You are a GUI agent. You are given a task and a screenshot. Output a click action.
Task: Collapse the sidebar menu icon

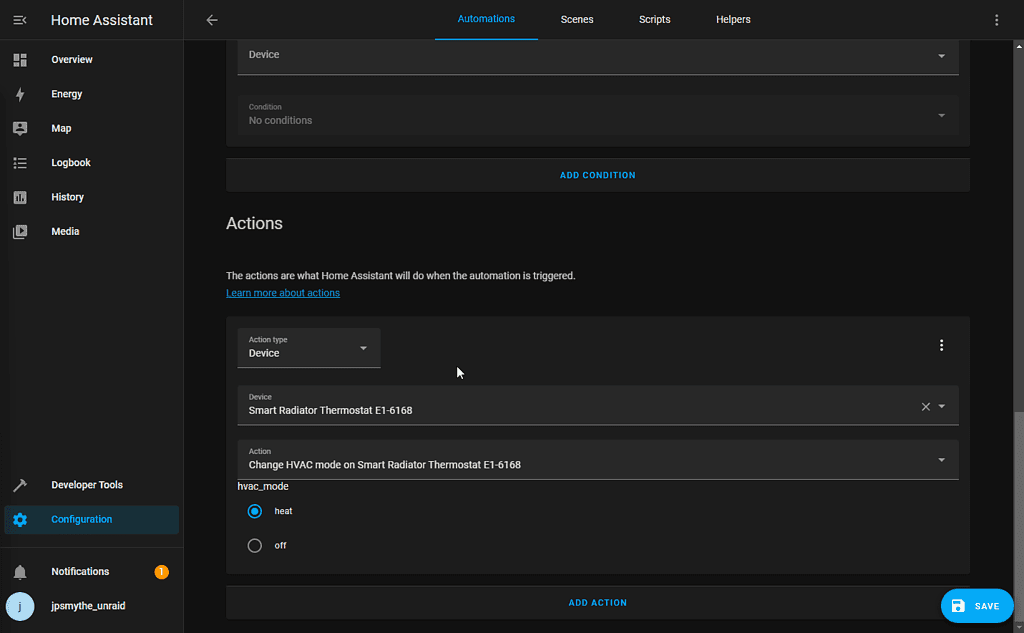(x=20, y=20)
